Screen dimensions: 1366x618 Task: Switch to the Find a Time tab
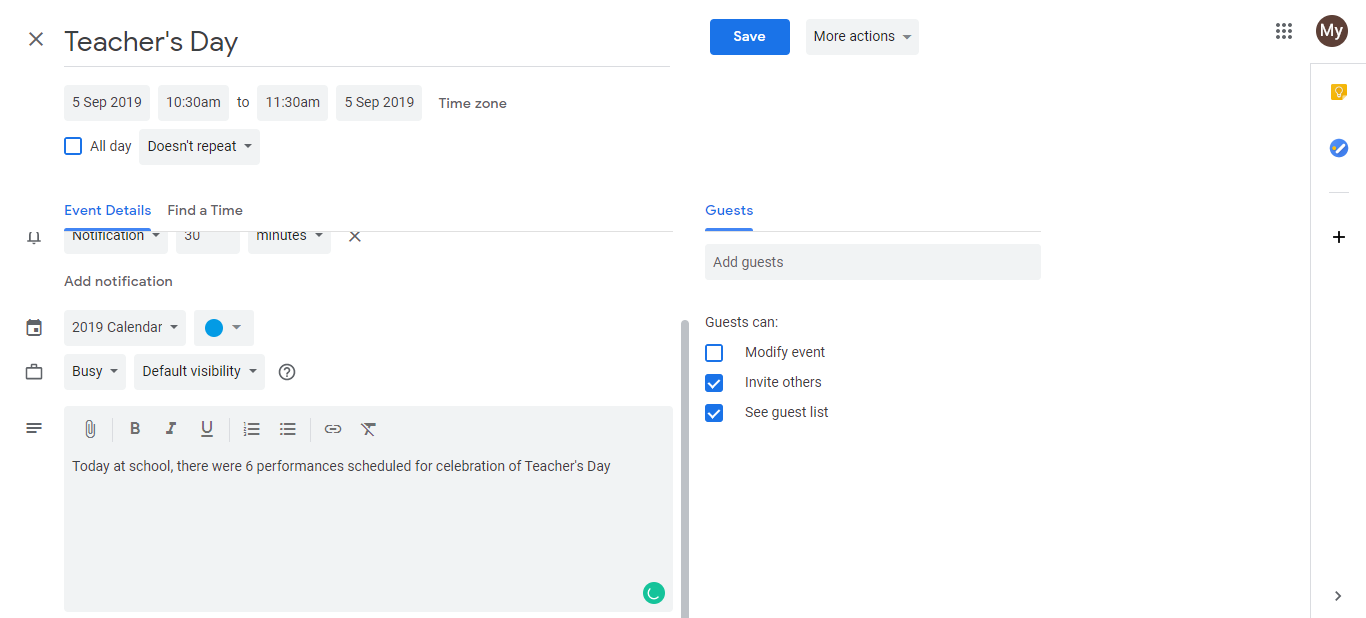[x=205, y=210]
